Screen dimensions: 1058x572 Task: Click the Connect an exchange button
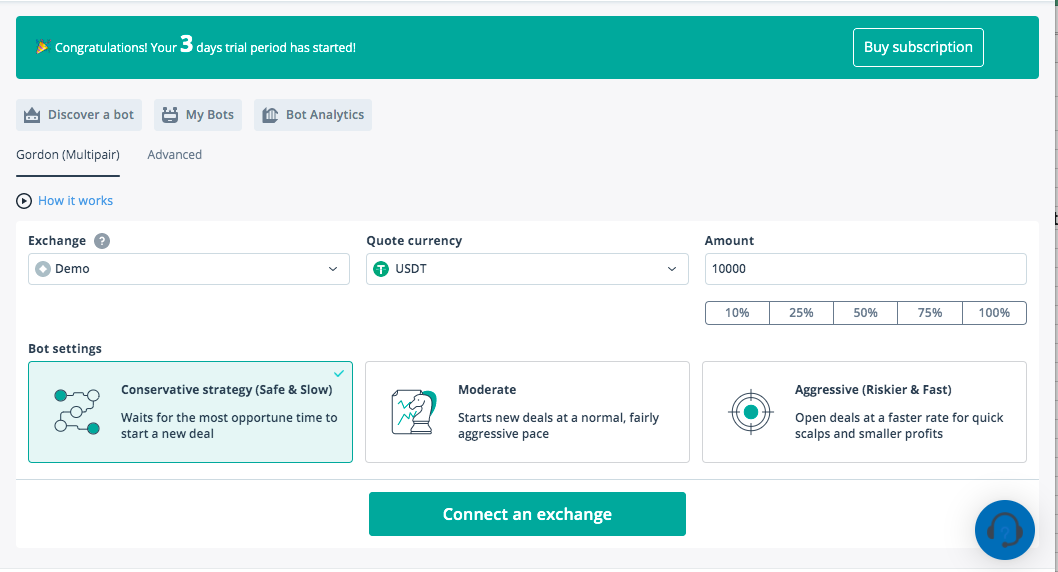click(x=527, y=514)
